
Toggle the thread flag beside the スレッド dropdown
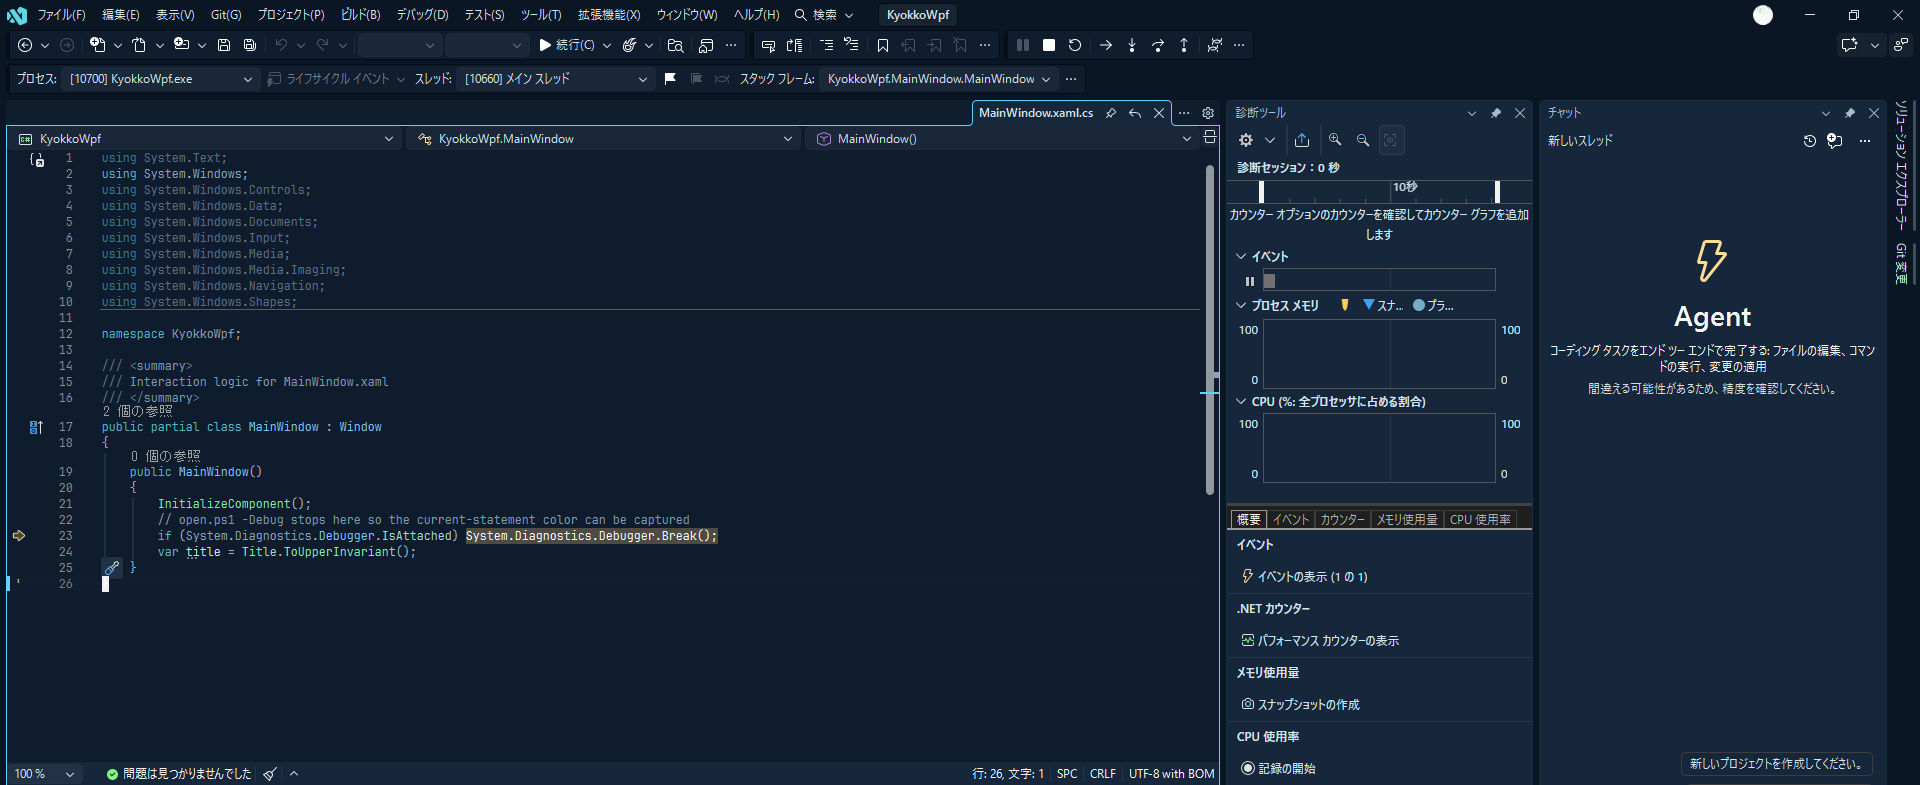(670, 79)
